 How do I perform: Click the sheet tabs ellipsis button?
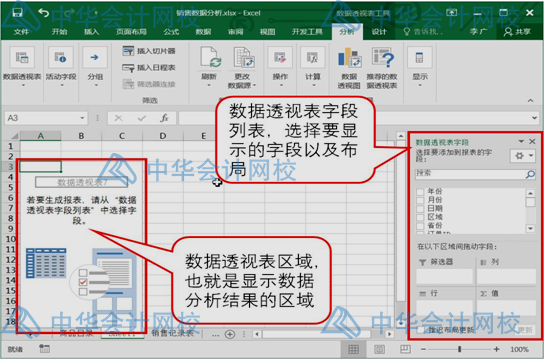(215, 335)
